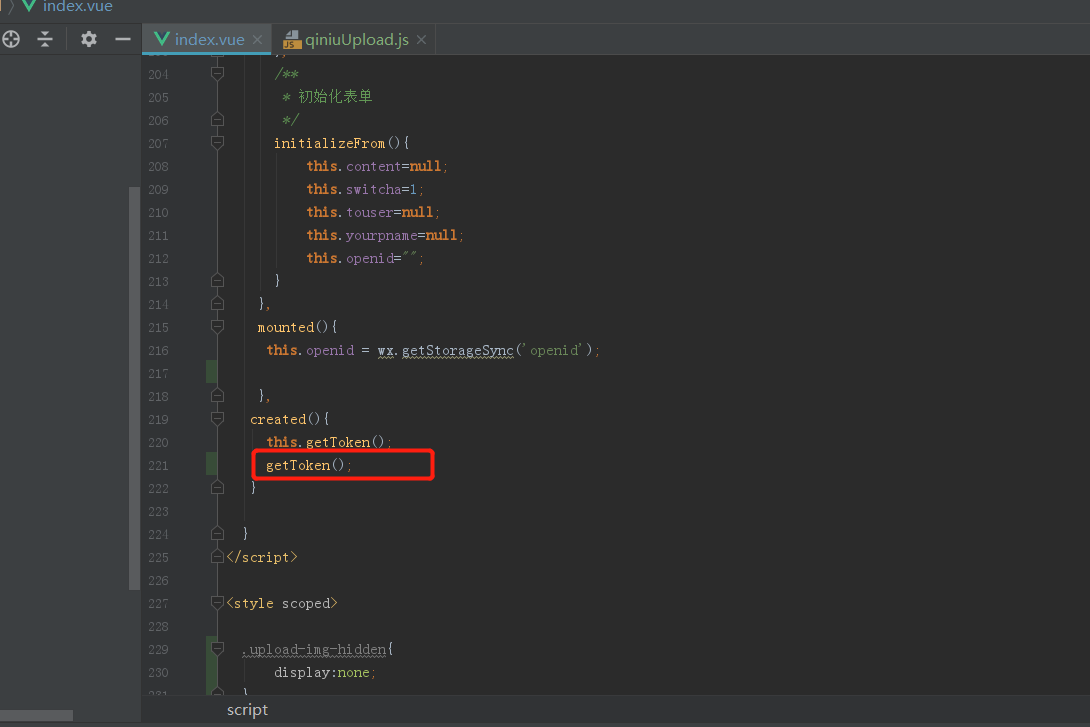Screen dimensions: 1090x727
Task: Collapse the style scoped block at line 227
Action: point(217,603)
